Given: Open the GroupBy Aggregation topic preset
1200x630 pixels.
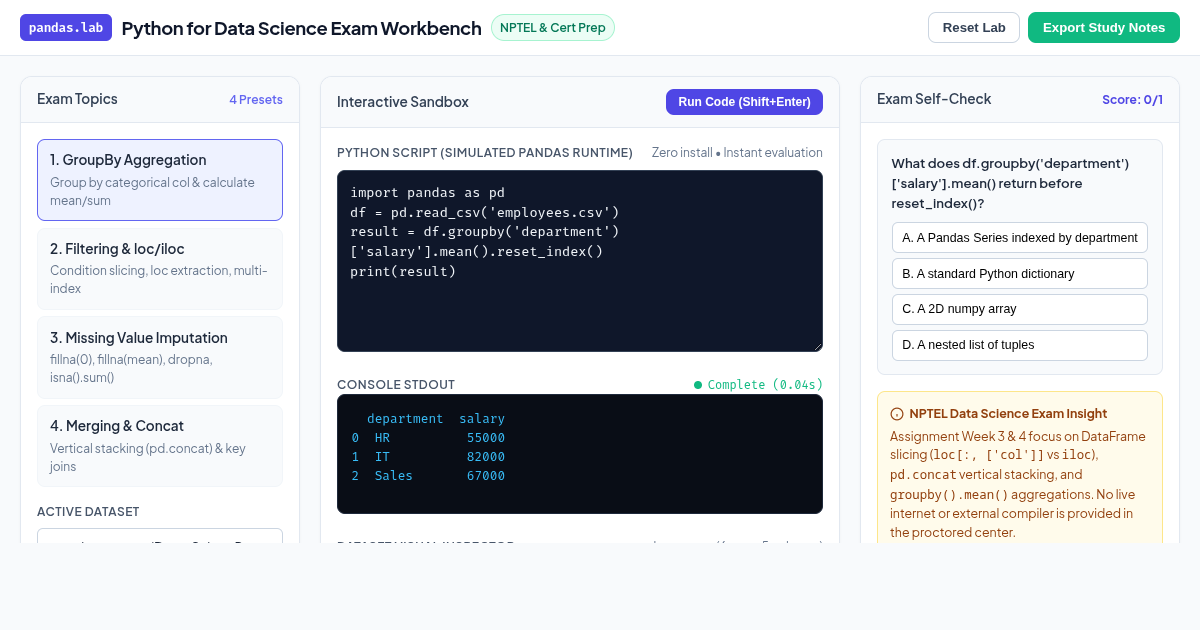Looking at the screenshot, I should pos(160,180).
